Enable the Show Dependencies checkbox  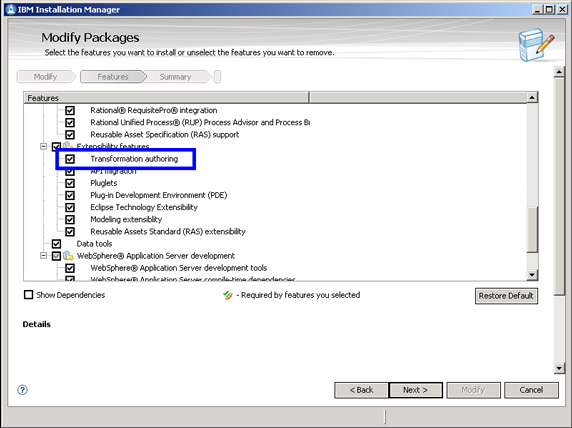point(28,294)
